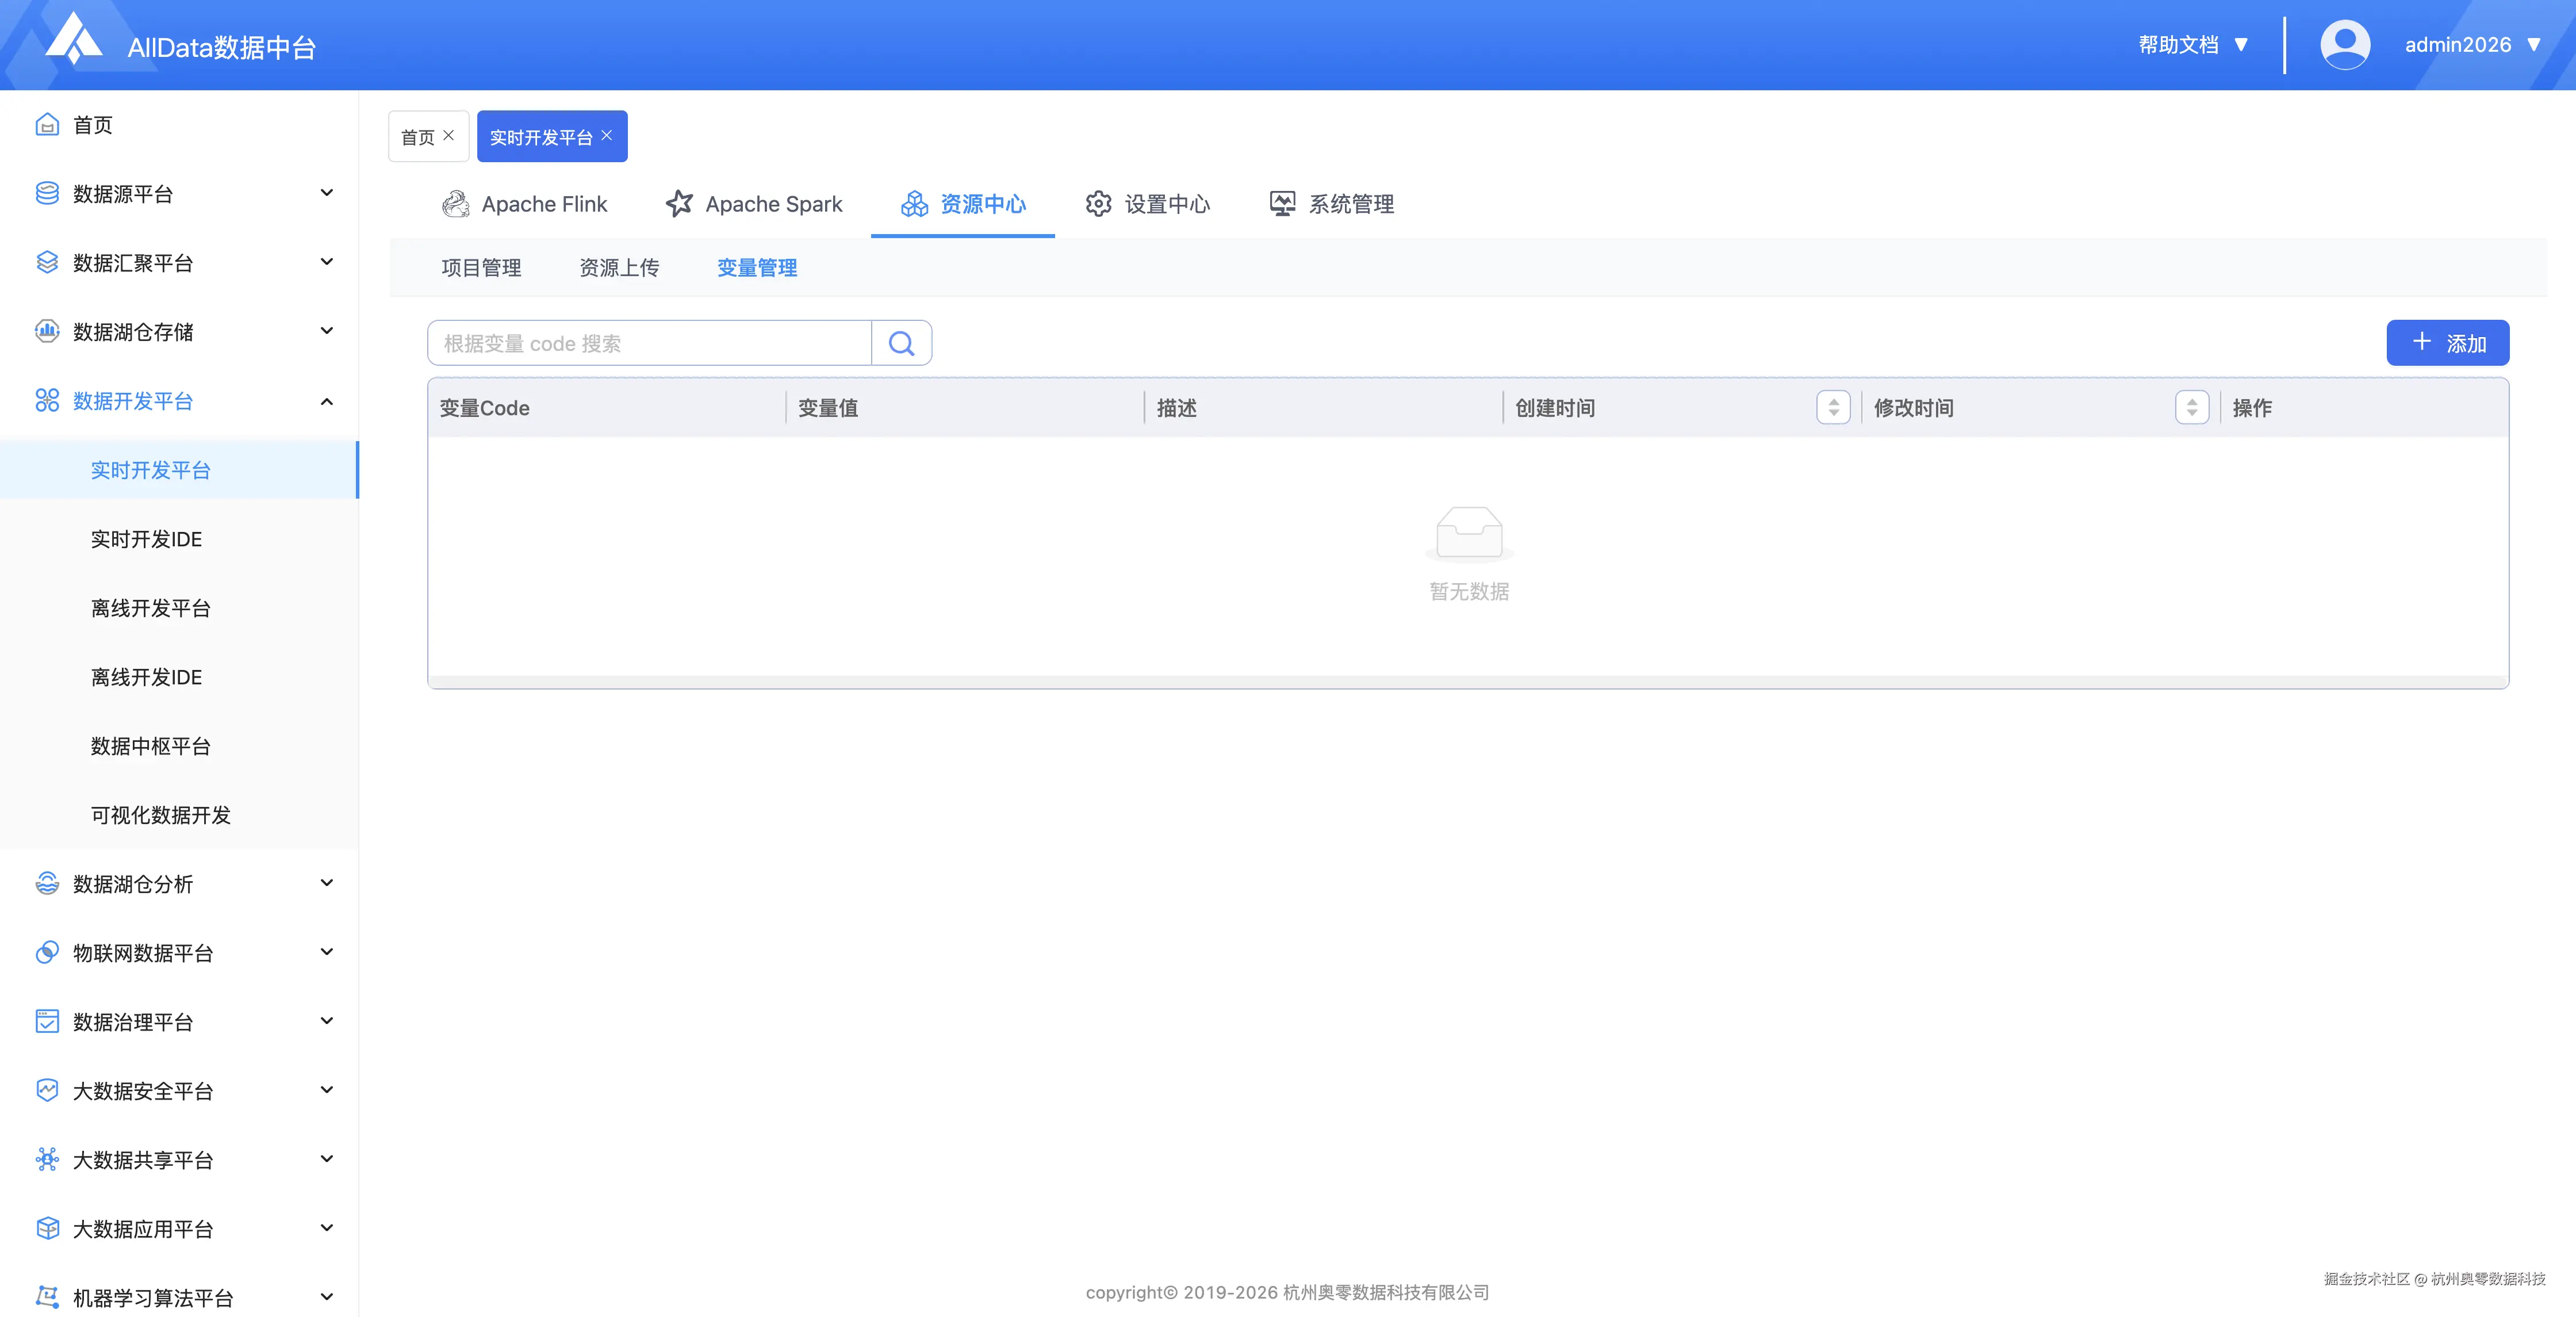2576x1317 pixels.
Task: Click the 数据汇聚平台 layers icon
Action: (47, 262)
